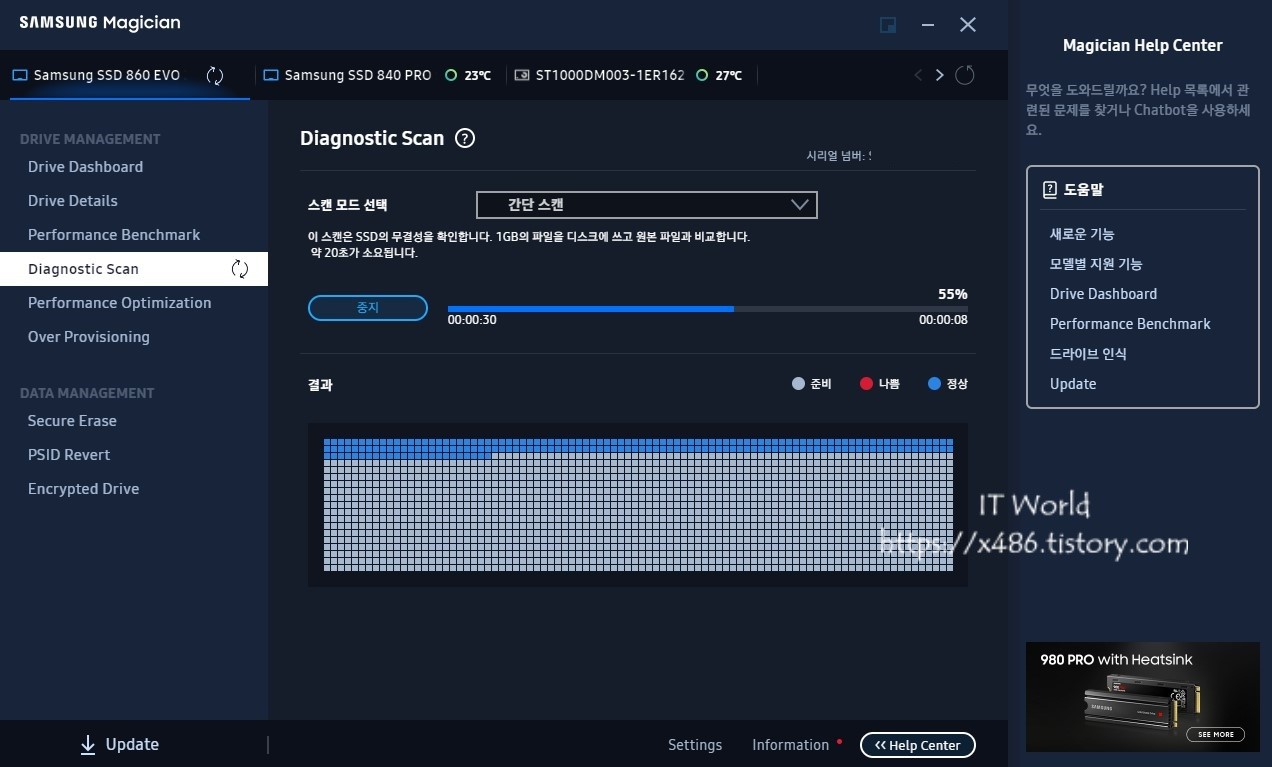The width and height of the screenshot is (1272, 767).
Task: Click the red 나쁨 legend swatch
Action: 867,384
